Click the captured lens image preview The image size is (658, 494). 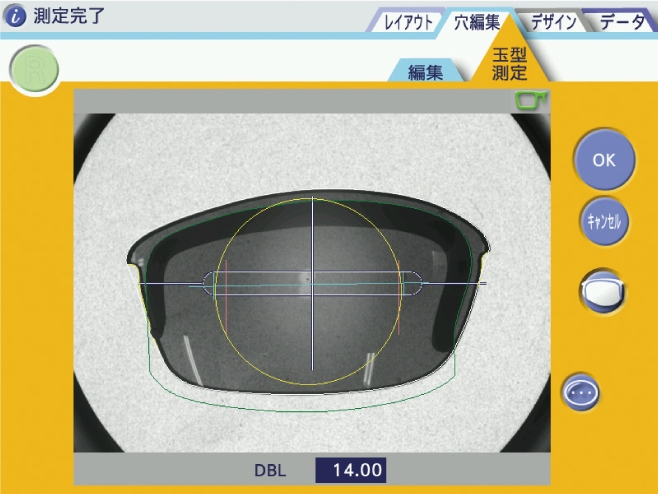[312, 282]
